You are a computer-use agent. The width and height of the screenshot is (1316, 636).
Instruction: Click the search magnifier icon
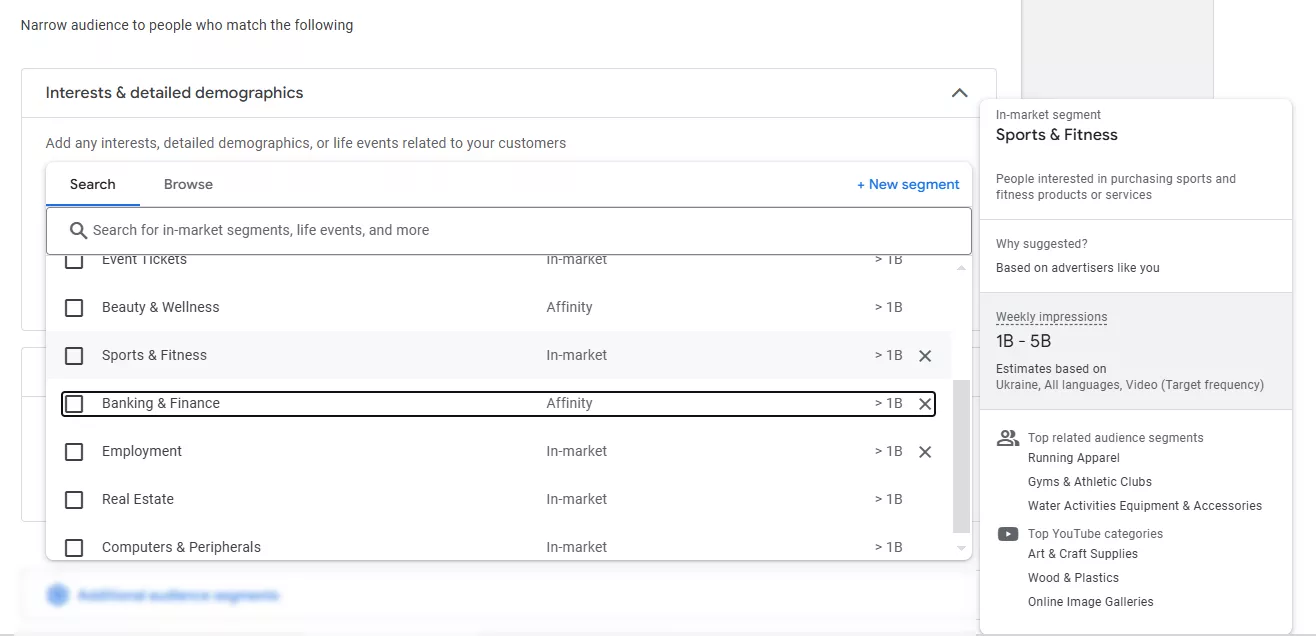click(x=78, y=231)
